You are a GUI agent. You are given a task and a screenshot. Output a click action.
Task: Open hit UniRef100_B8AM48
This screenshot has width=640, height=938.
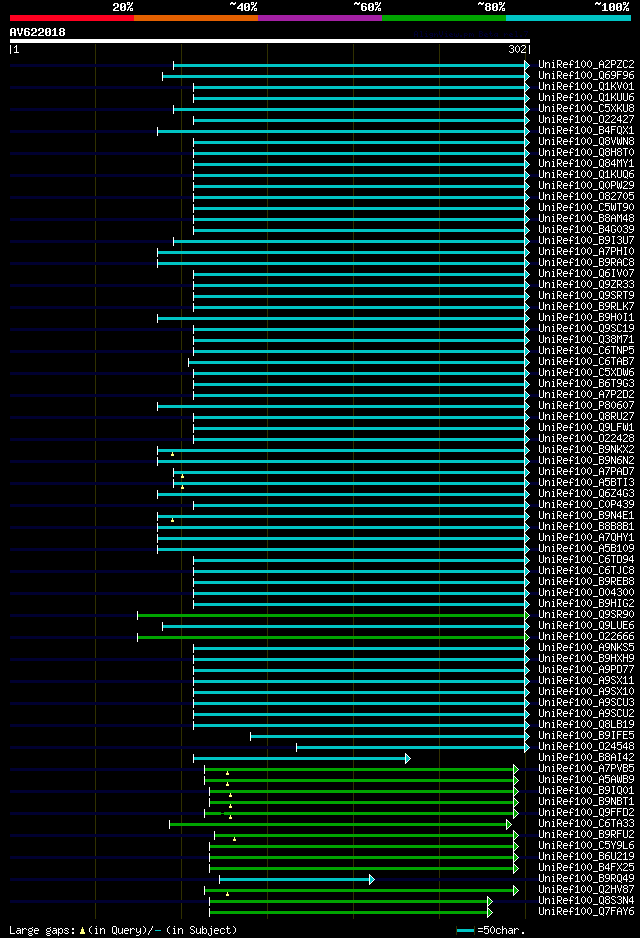[x=586, y=218]
